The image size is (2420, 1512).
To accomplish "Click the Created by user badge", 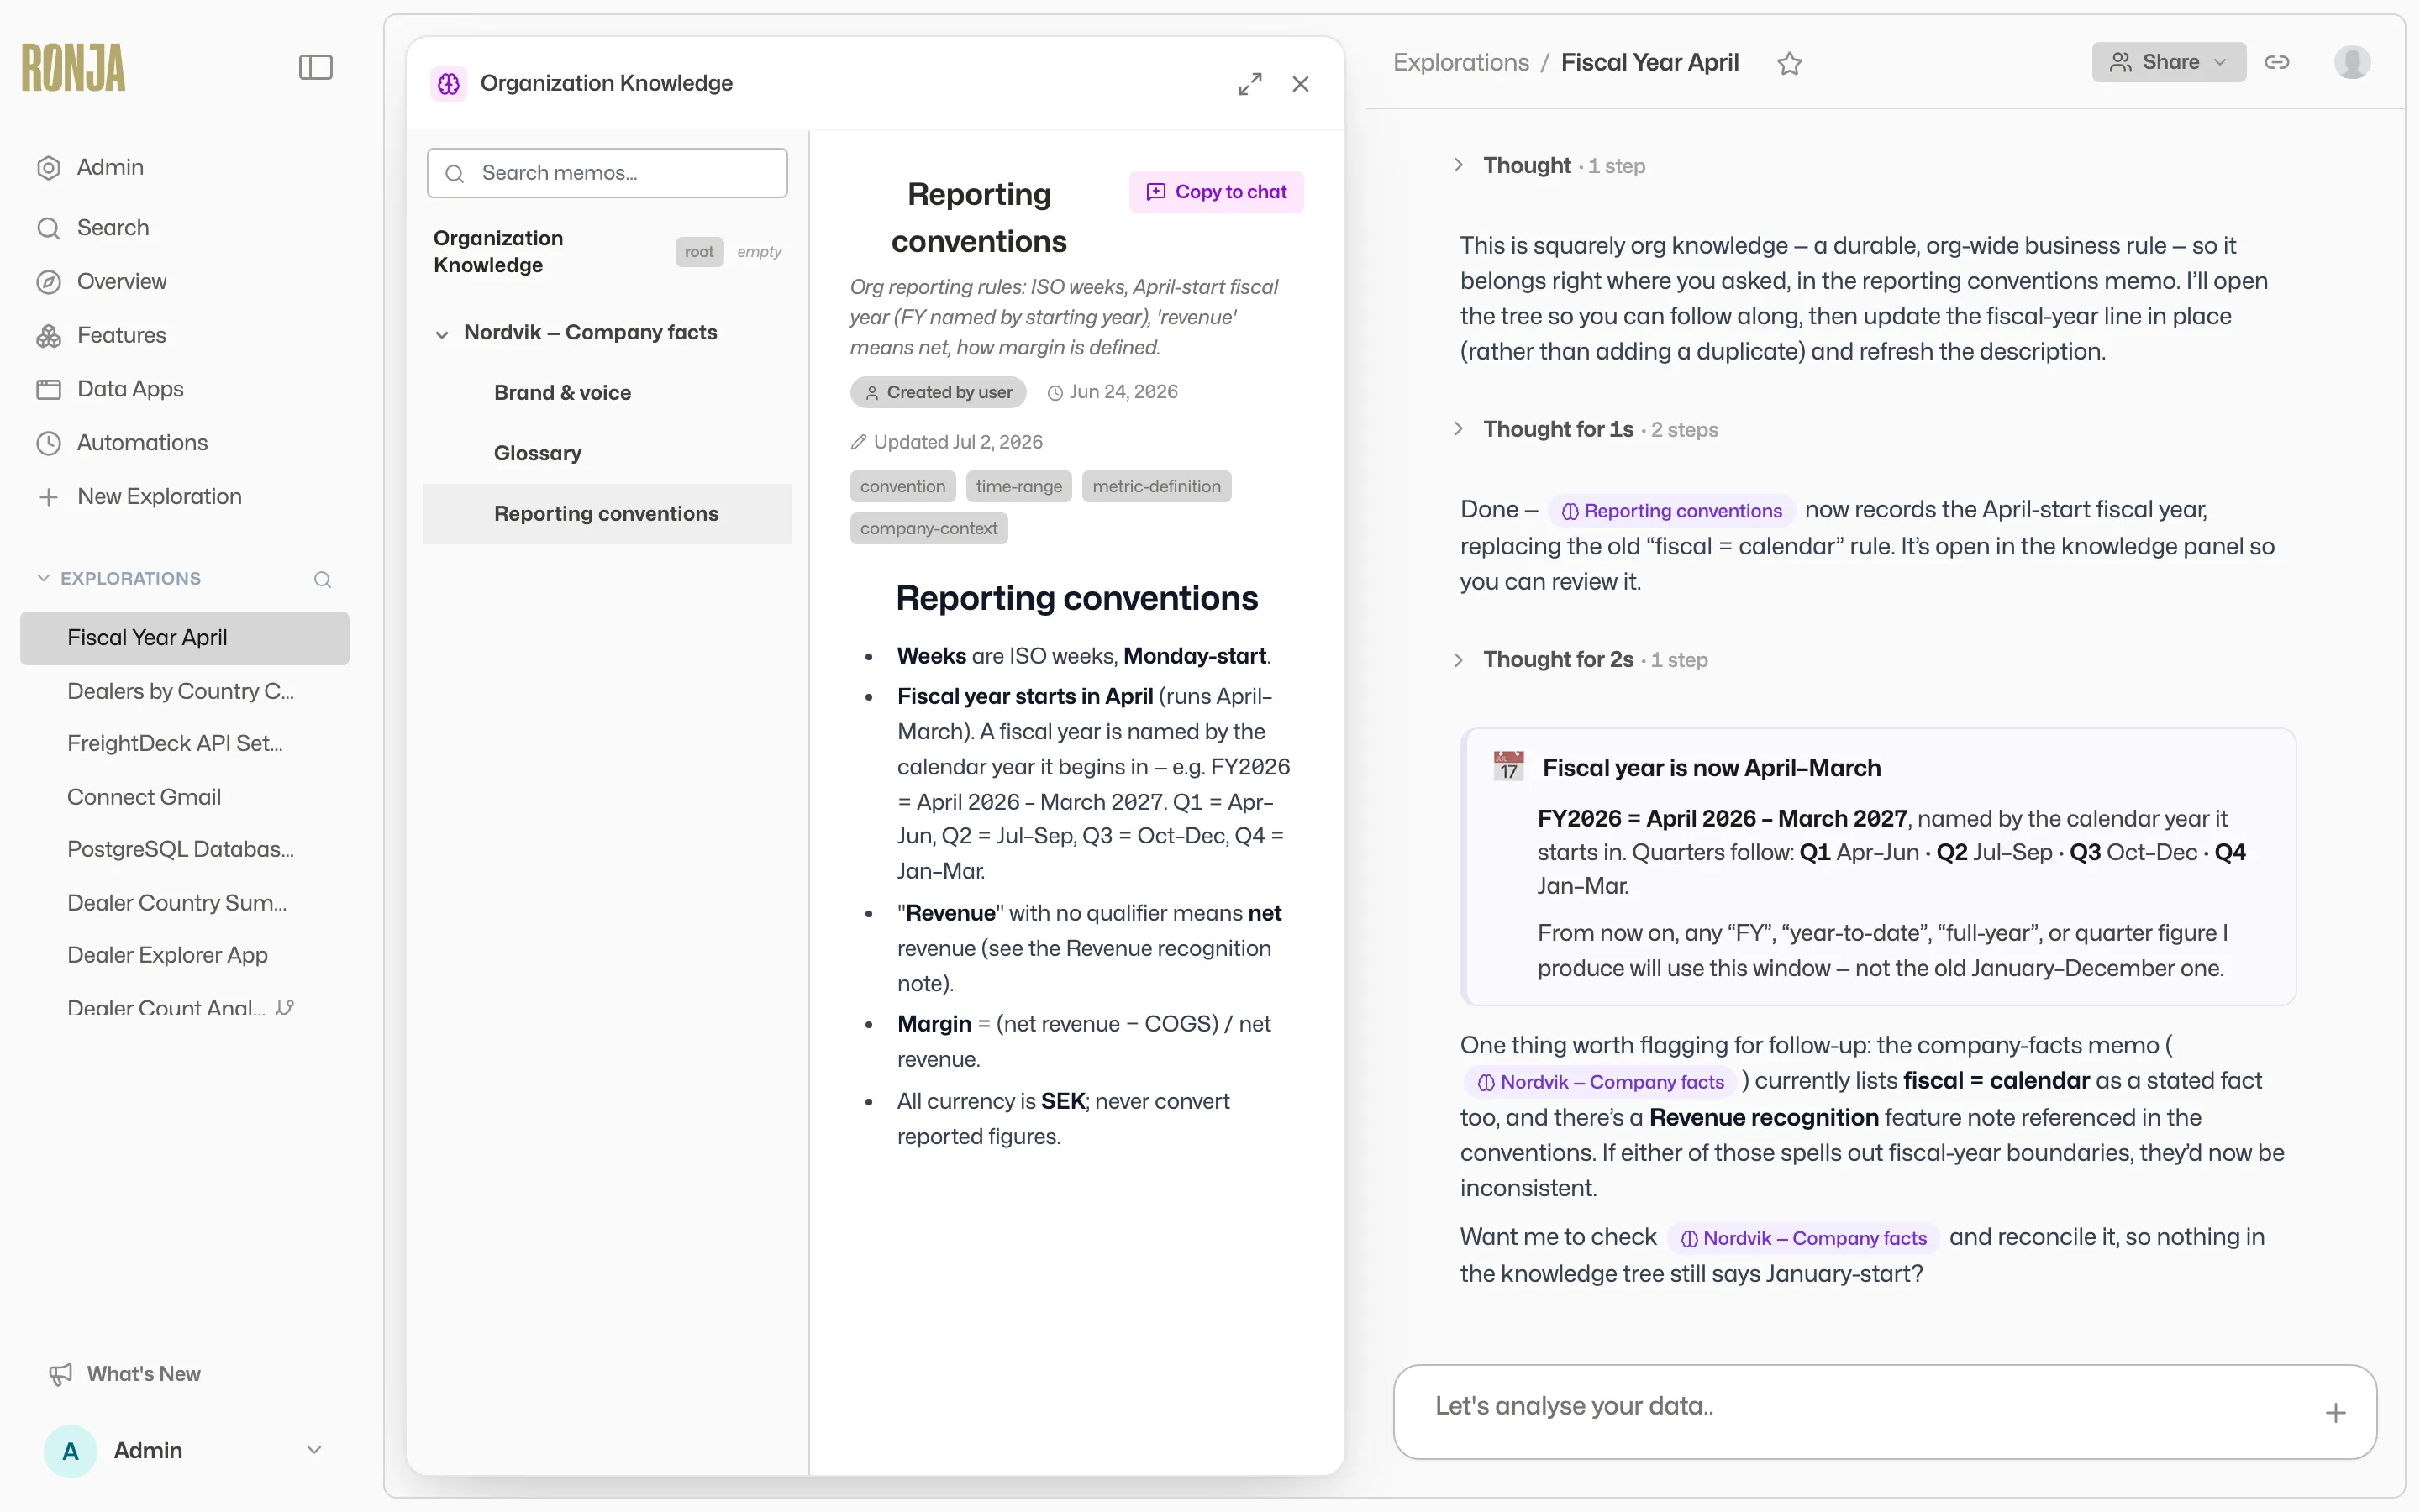I will tap(938, 392).
